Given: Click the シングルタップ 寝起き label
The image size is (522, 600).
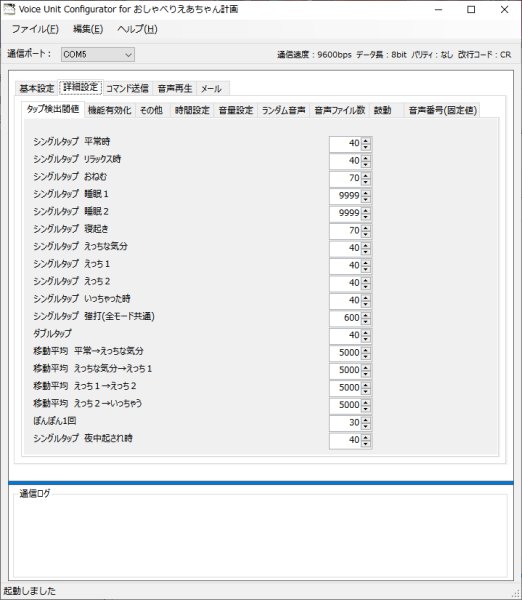Looking at the screenshot, I should click(x=71, y=229).
